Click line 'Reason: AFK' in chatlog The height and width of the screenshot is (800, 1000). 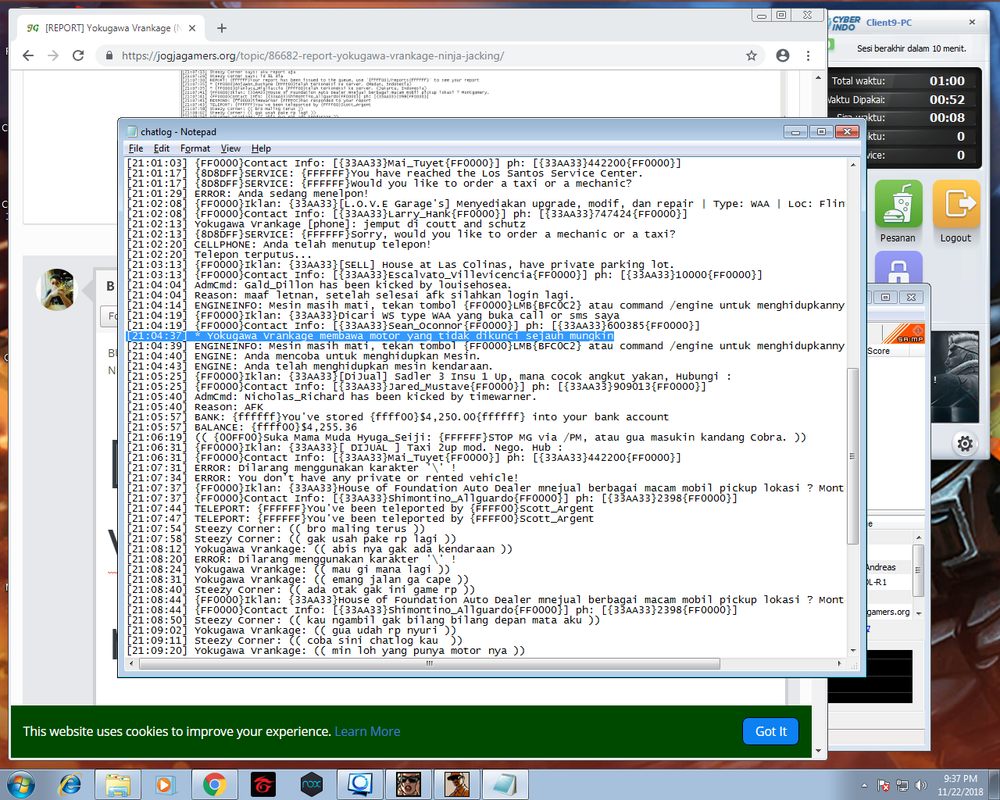[x=195, y=406]
